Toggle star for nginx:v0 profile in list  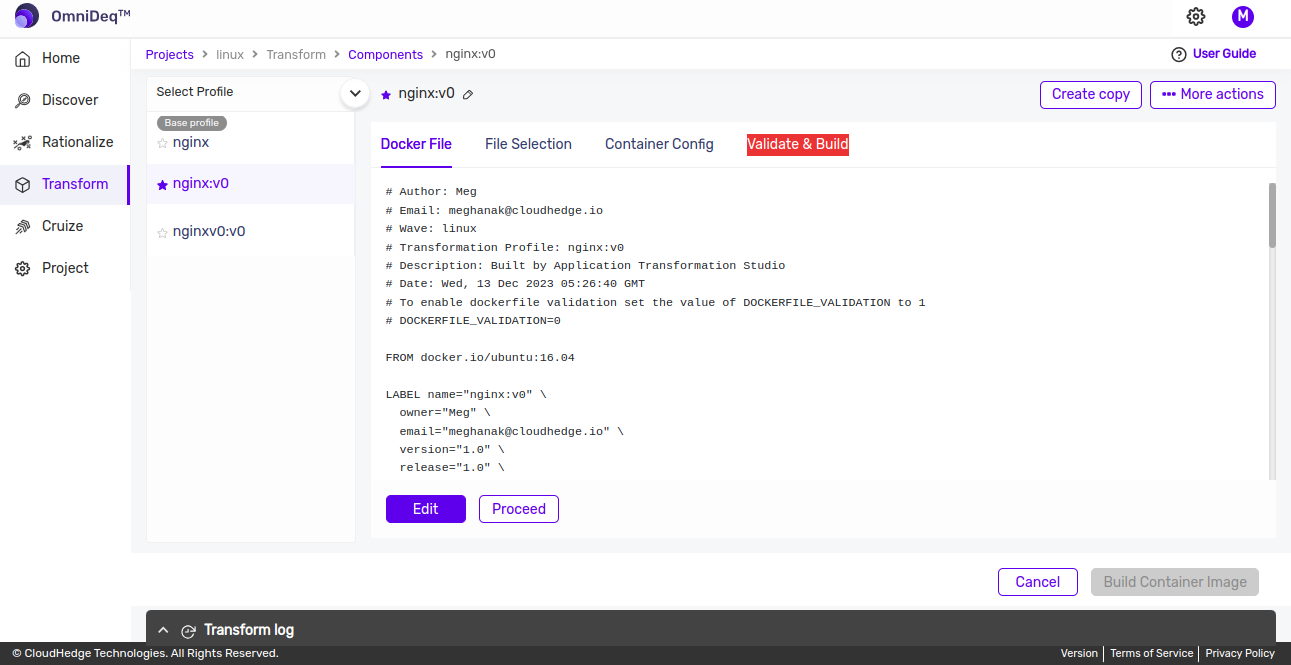point(162,185)
